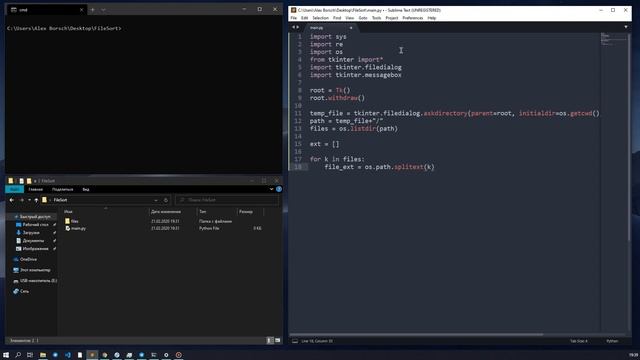The image size is (640, 360).
Task: Go back in Explorer navigation
Action: coord(12,200)
